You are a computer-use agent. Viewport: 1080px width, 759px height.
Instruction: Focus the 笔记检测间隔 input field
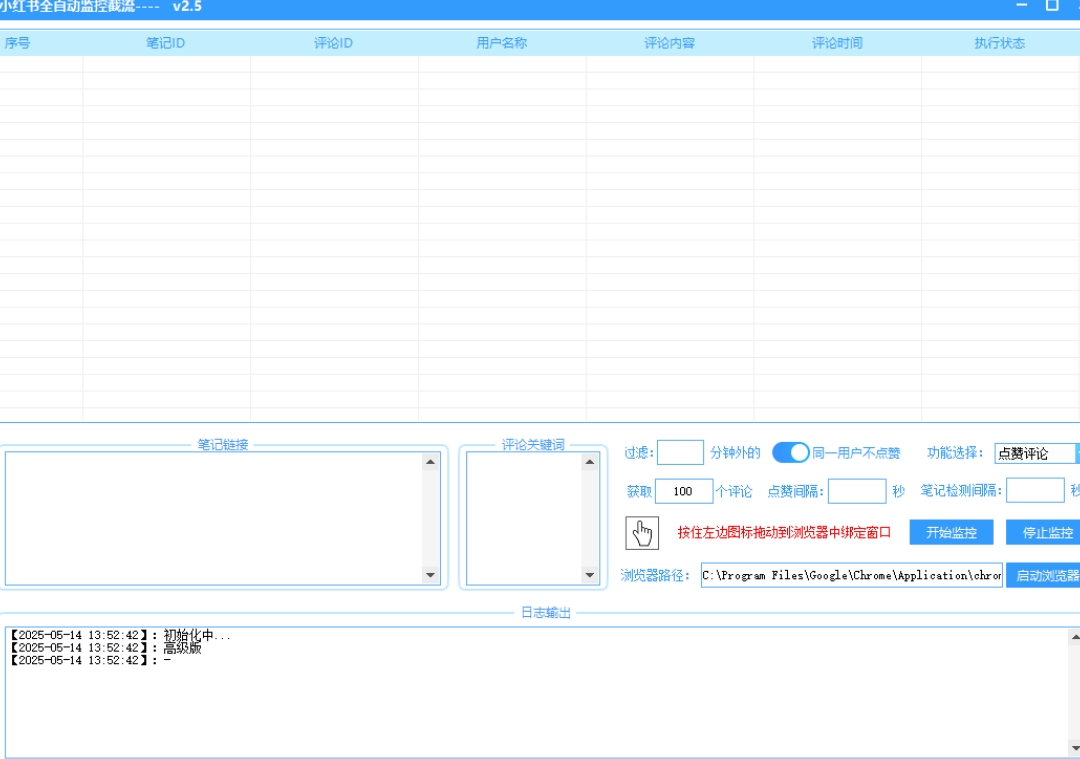(1034, 491)
